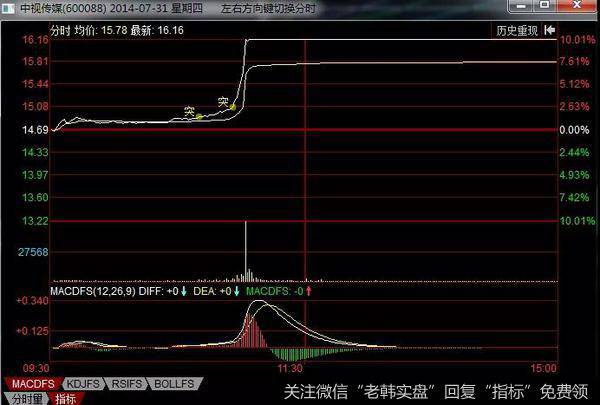The width and height of the screenshot is (600, 405).
Task: Click the 最新: 16.16 value
Action: click(x=157, y=30)
